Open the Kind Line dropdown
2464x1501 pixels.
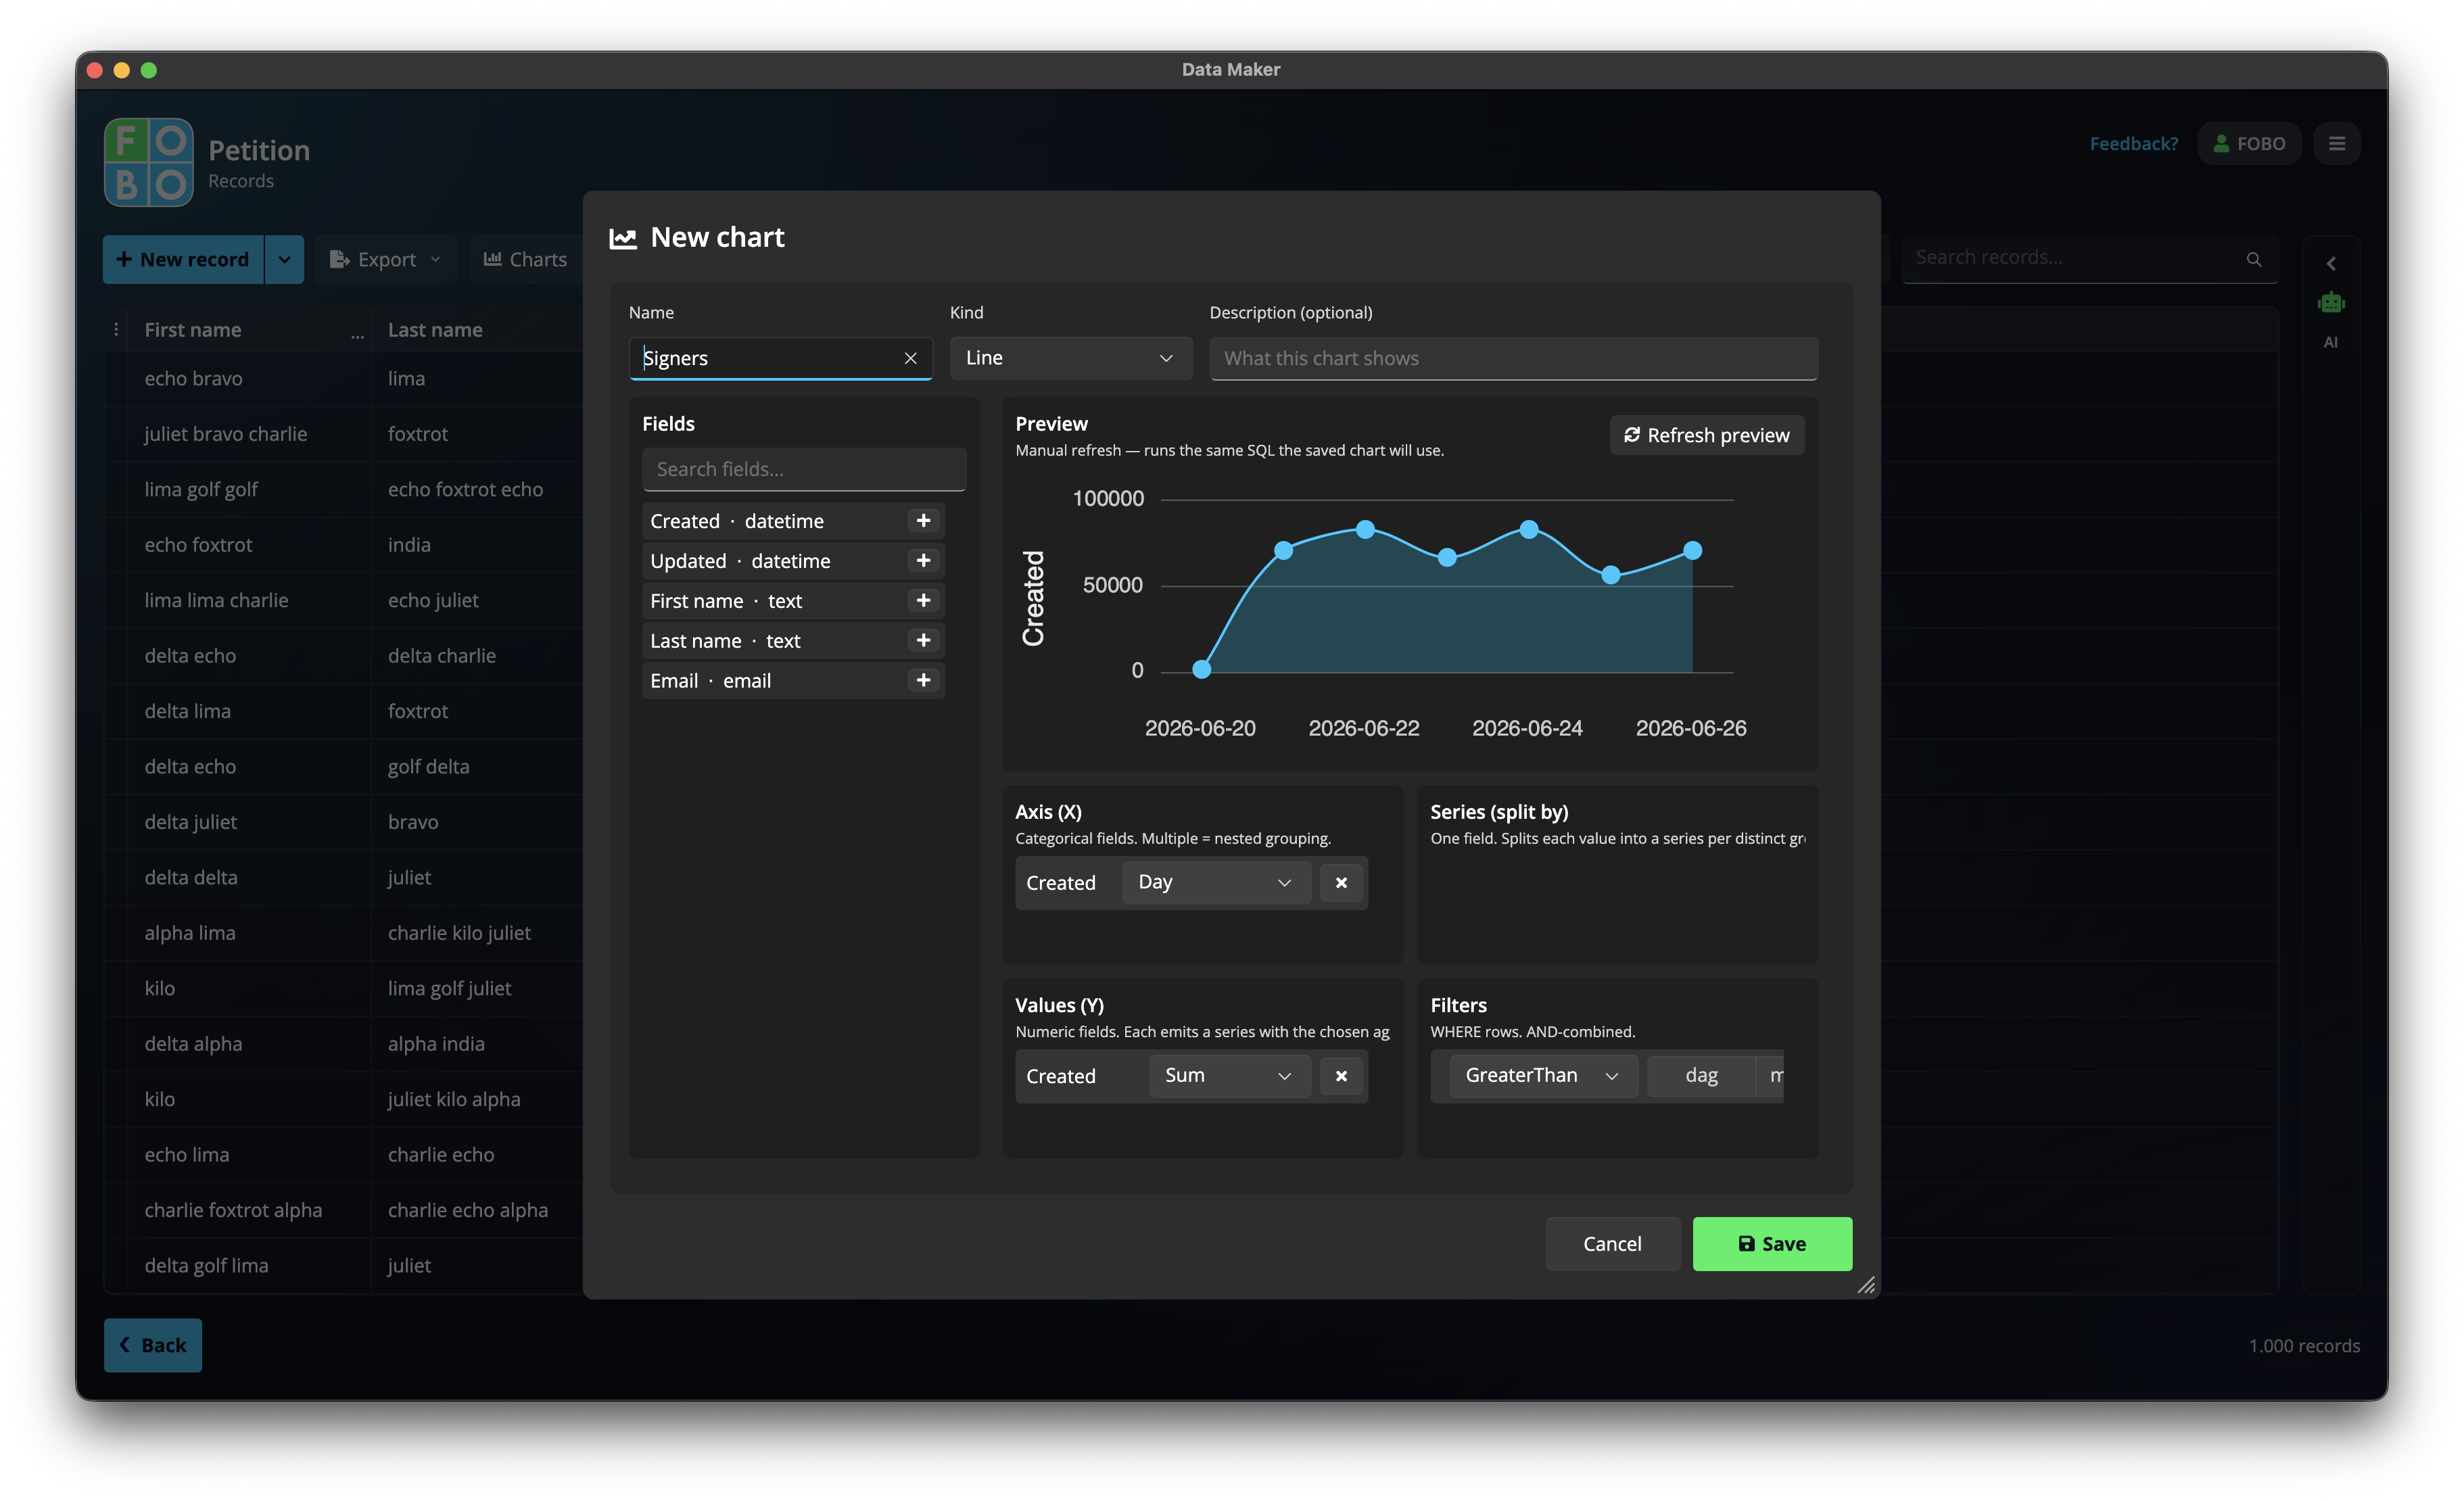pyautogui.click(x=1070, y=358)
